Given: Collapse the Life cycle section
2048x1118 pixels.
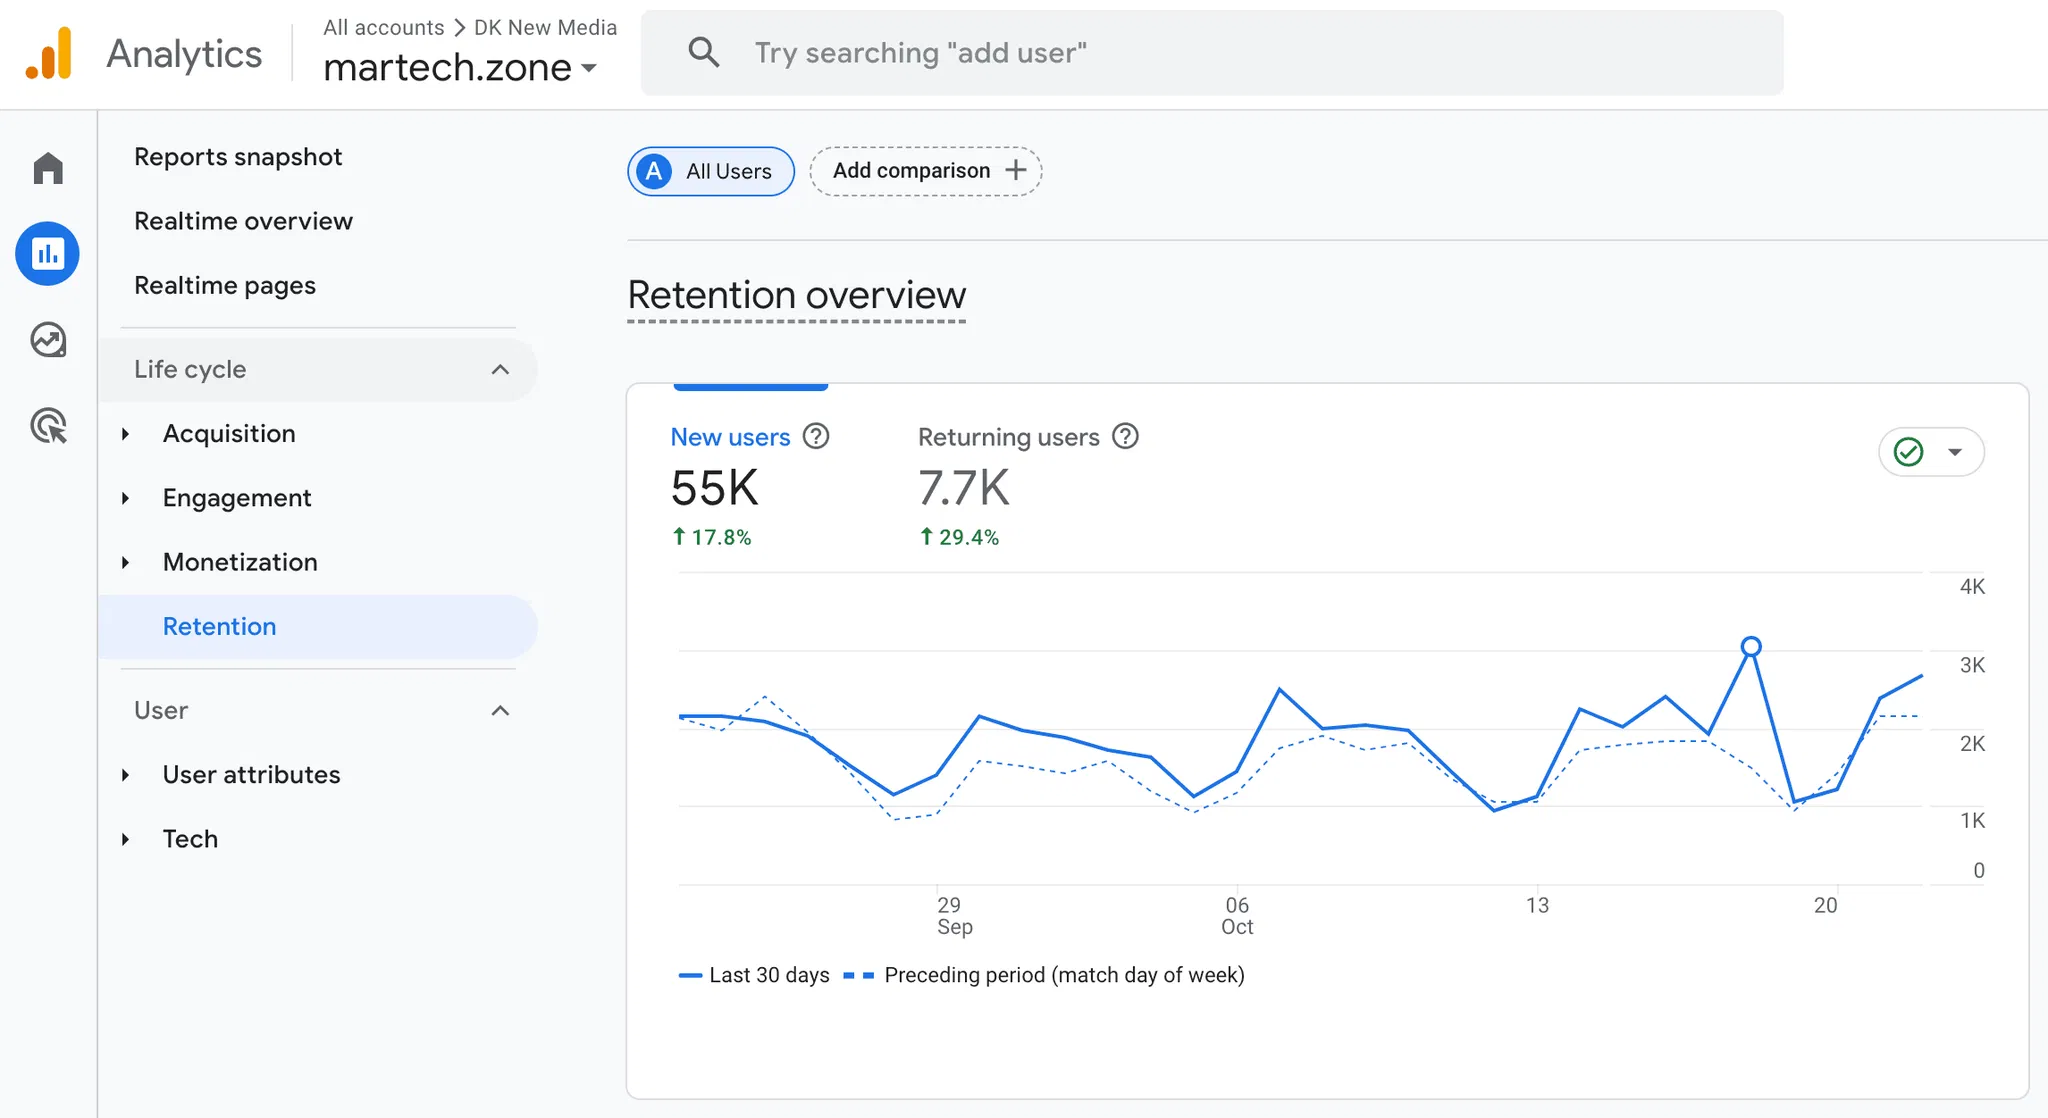Looking at the screenshot, I should coord(500,370).
